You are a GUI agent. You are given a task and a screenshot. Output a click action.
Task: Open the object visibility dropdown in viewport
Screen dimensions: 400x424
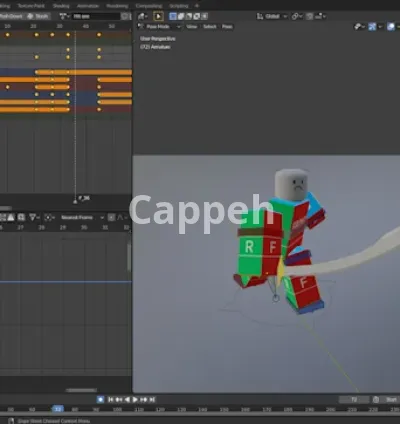pos(359,26)
